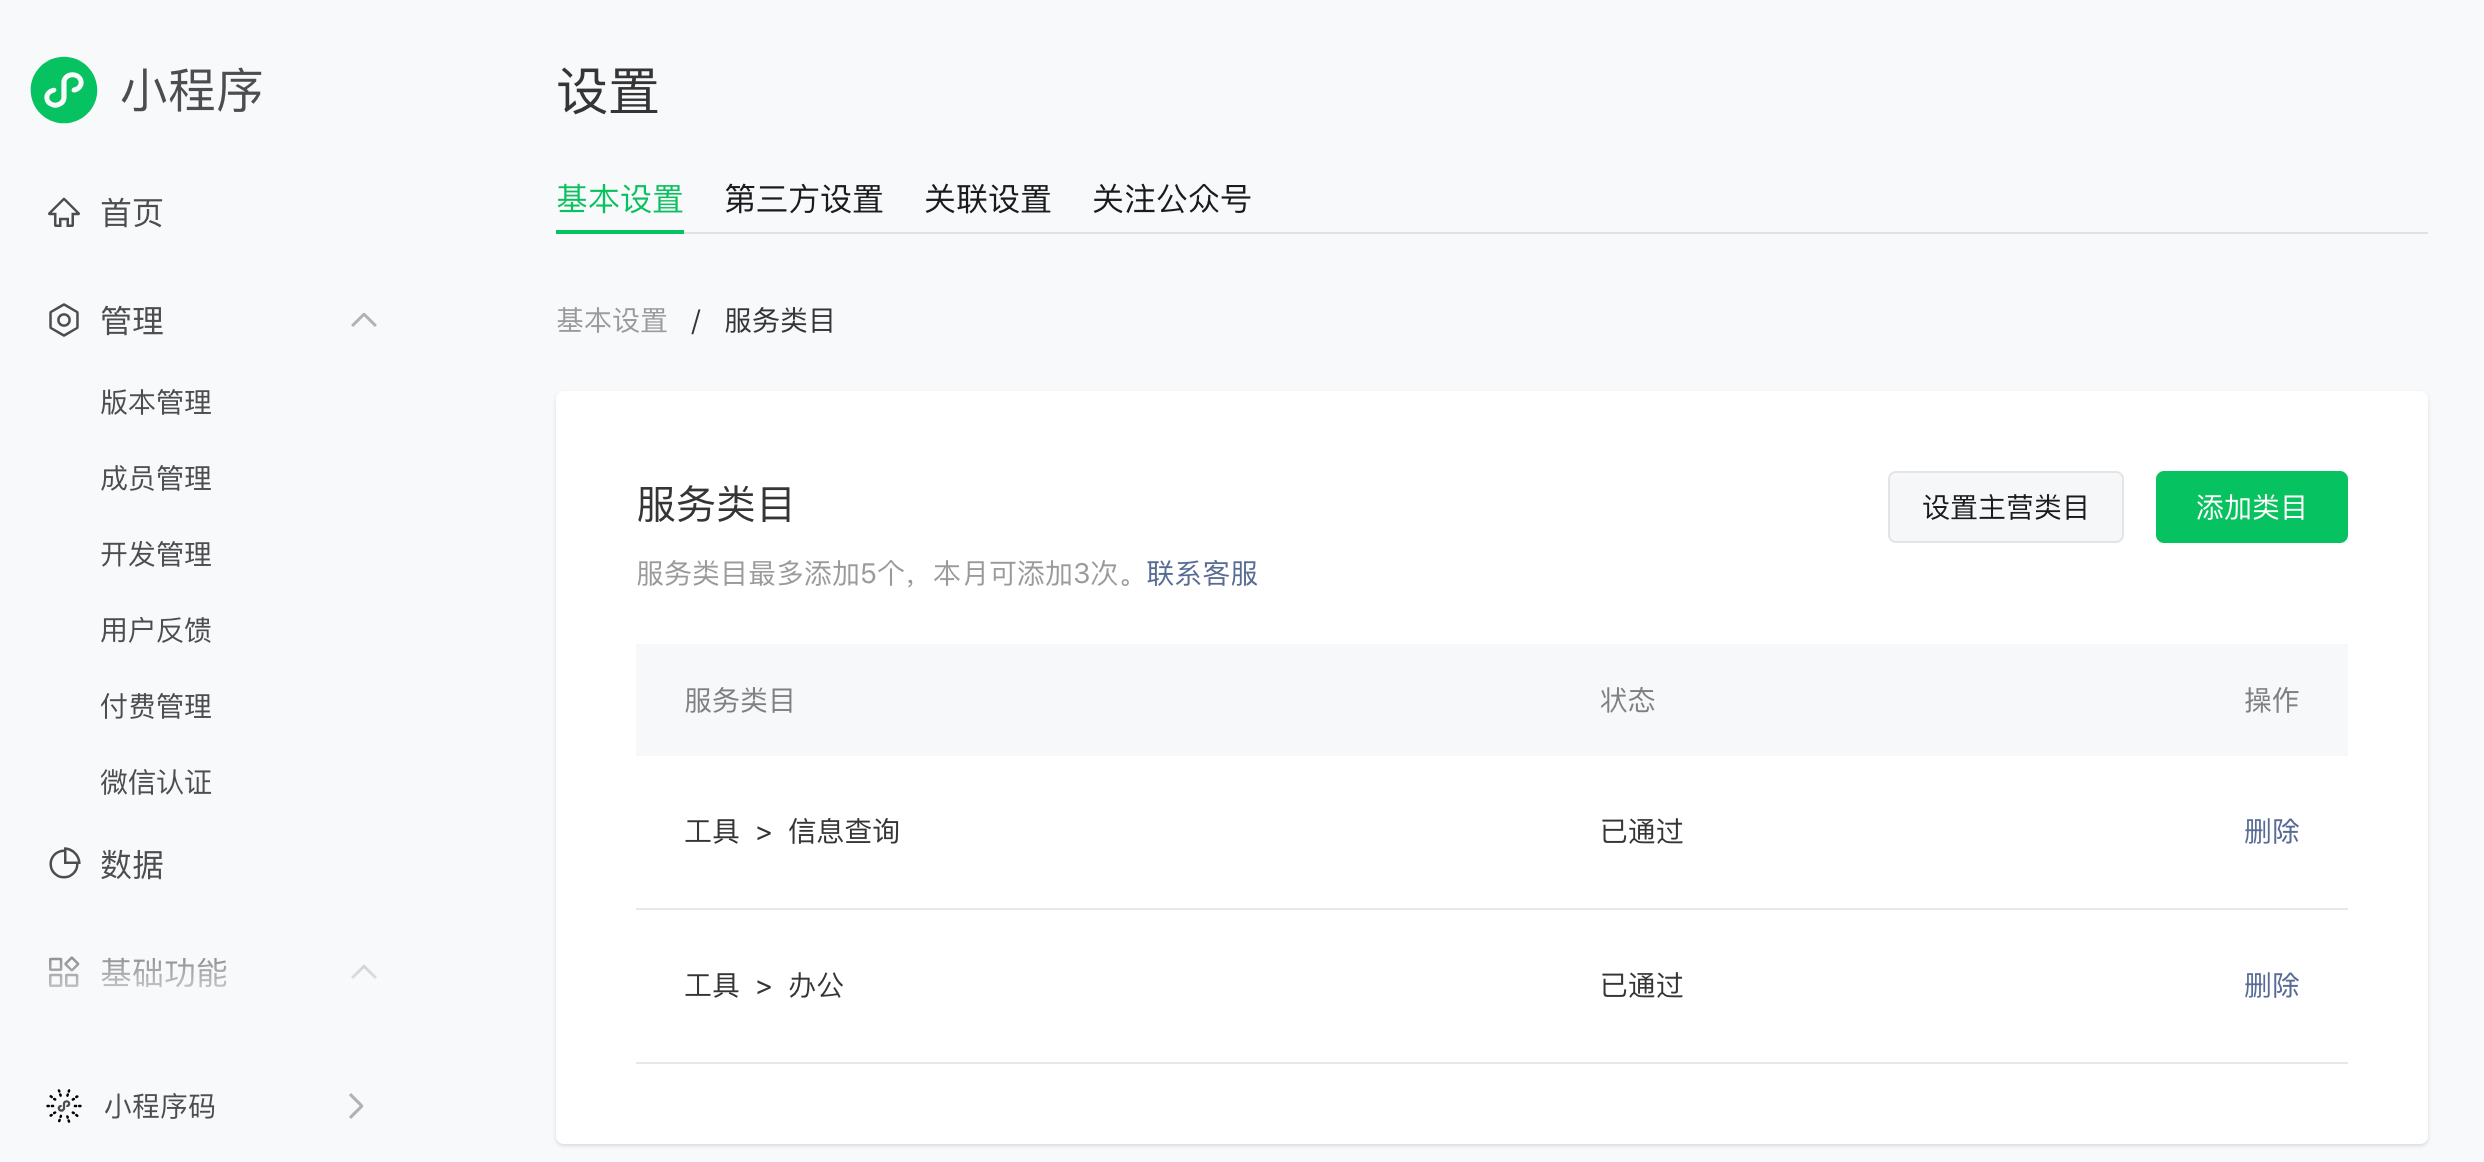Collapse the 基础功能 section chevron

(x=364, y=972)
